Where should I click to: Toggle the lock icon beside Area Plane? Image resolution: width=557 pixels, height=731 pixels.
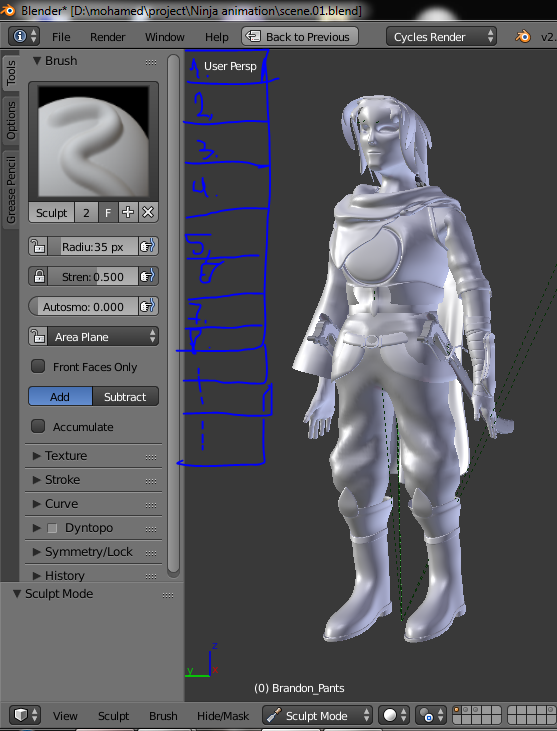pos(38,336)
